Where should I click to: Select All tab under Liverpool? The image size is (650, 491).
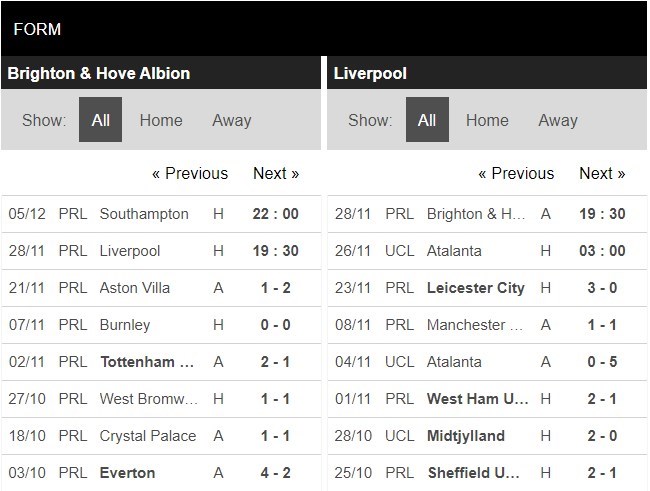[x=427, y=120]
